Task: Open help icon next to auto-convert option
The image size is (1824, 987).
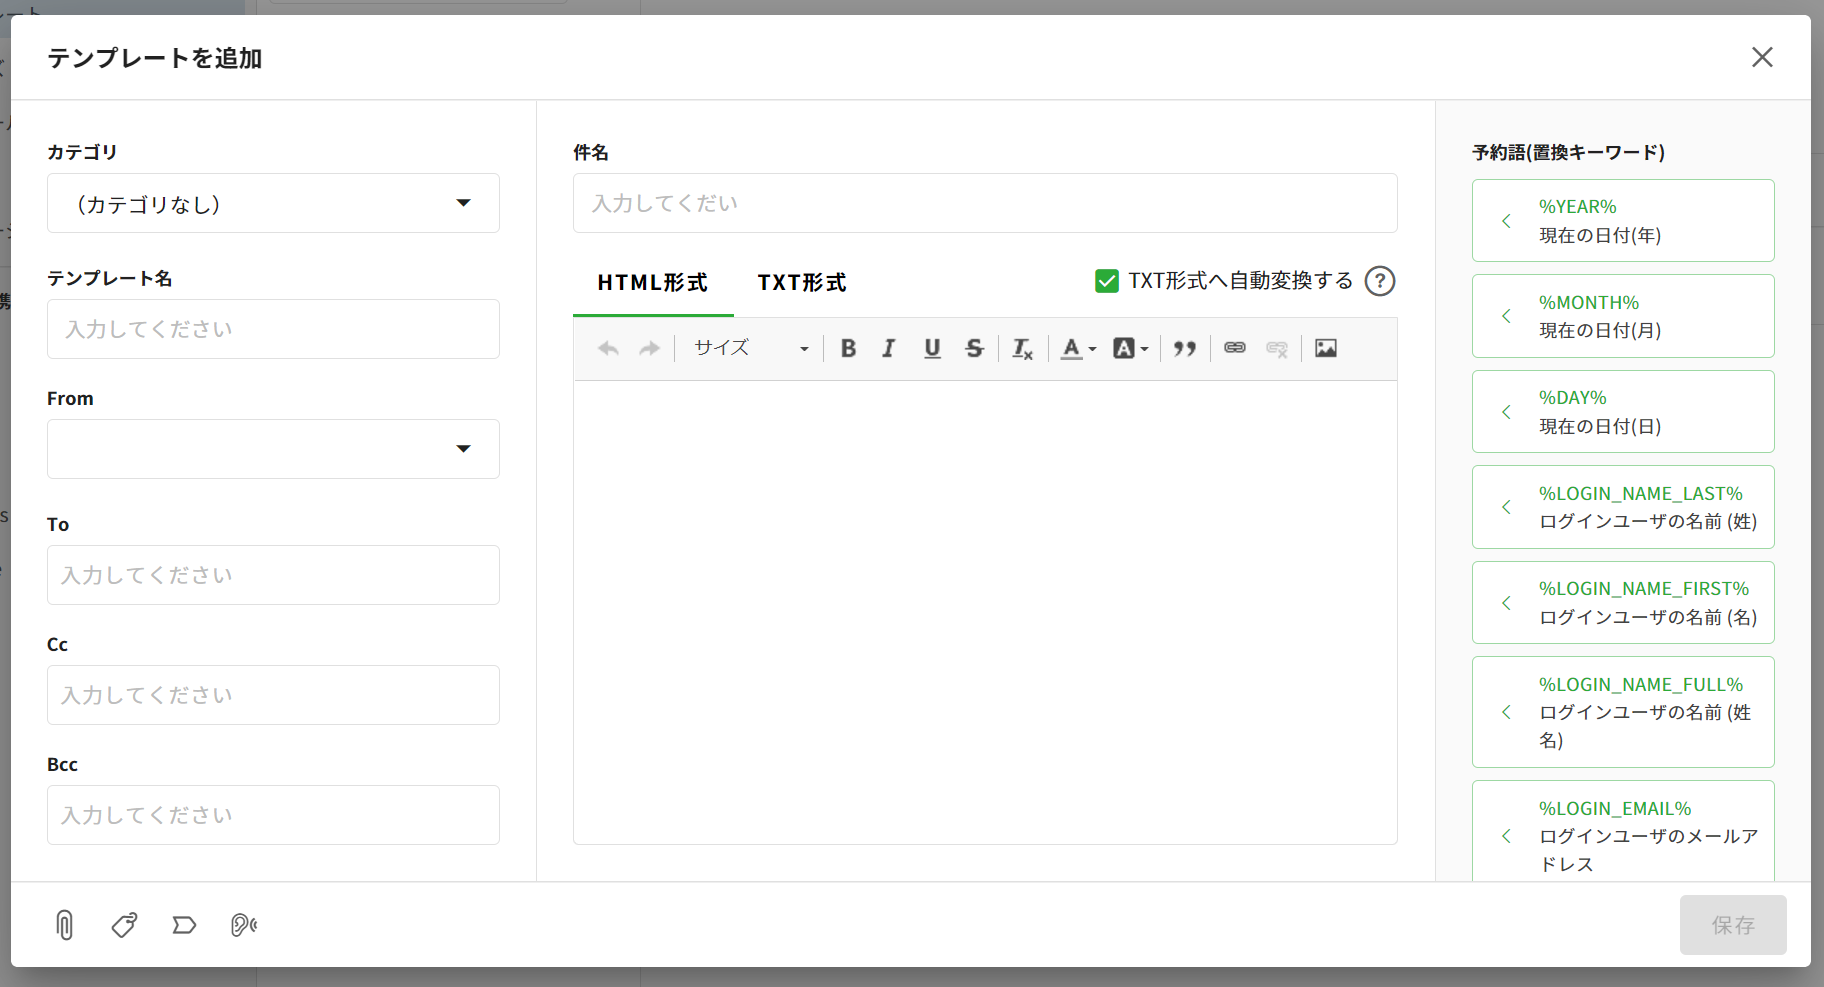Action: coord(1380,281)
